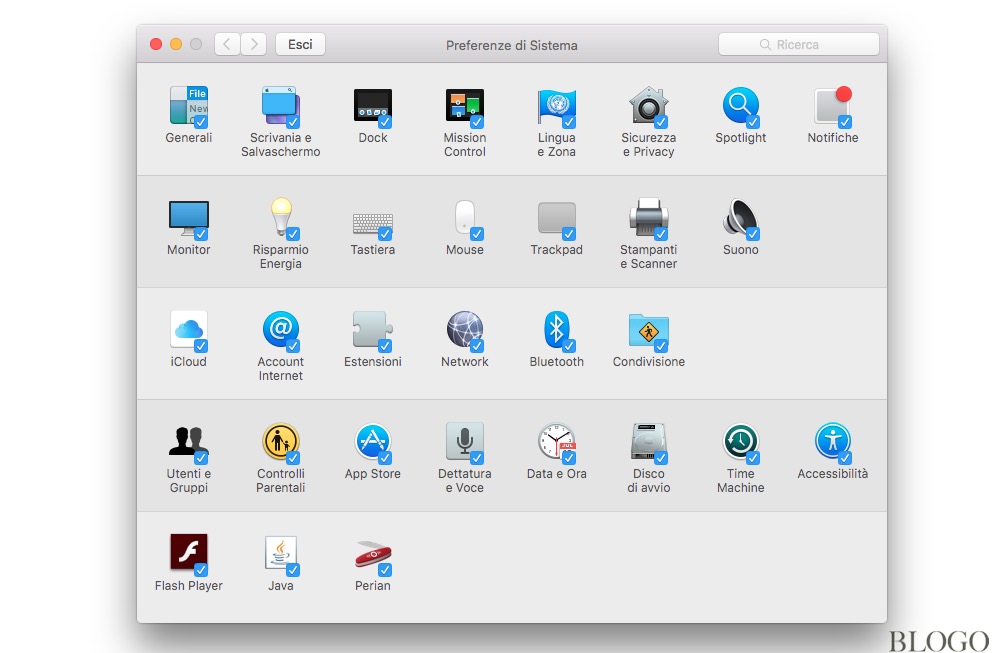Select the Perian preference pane
Viewport: 1000px width, 653px height.
372,553
